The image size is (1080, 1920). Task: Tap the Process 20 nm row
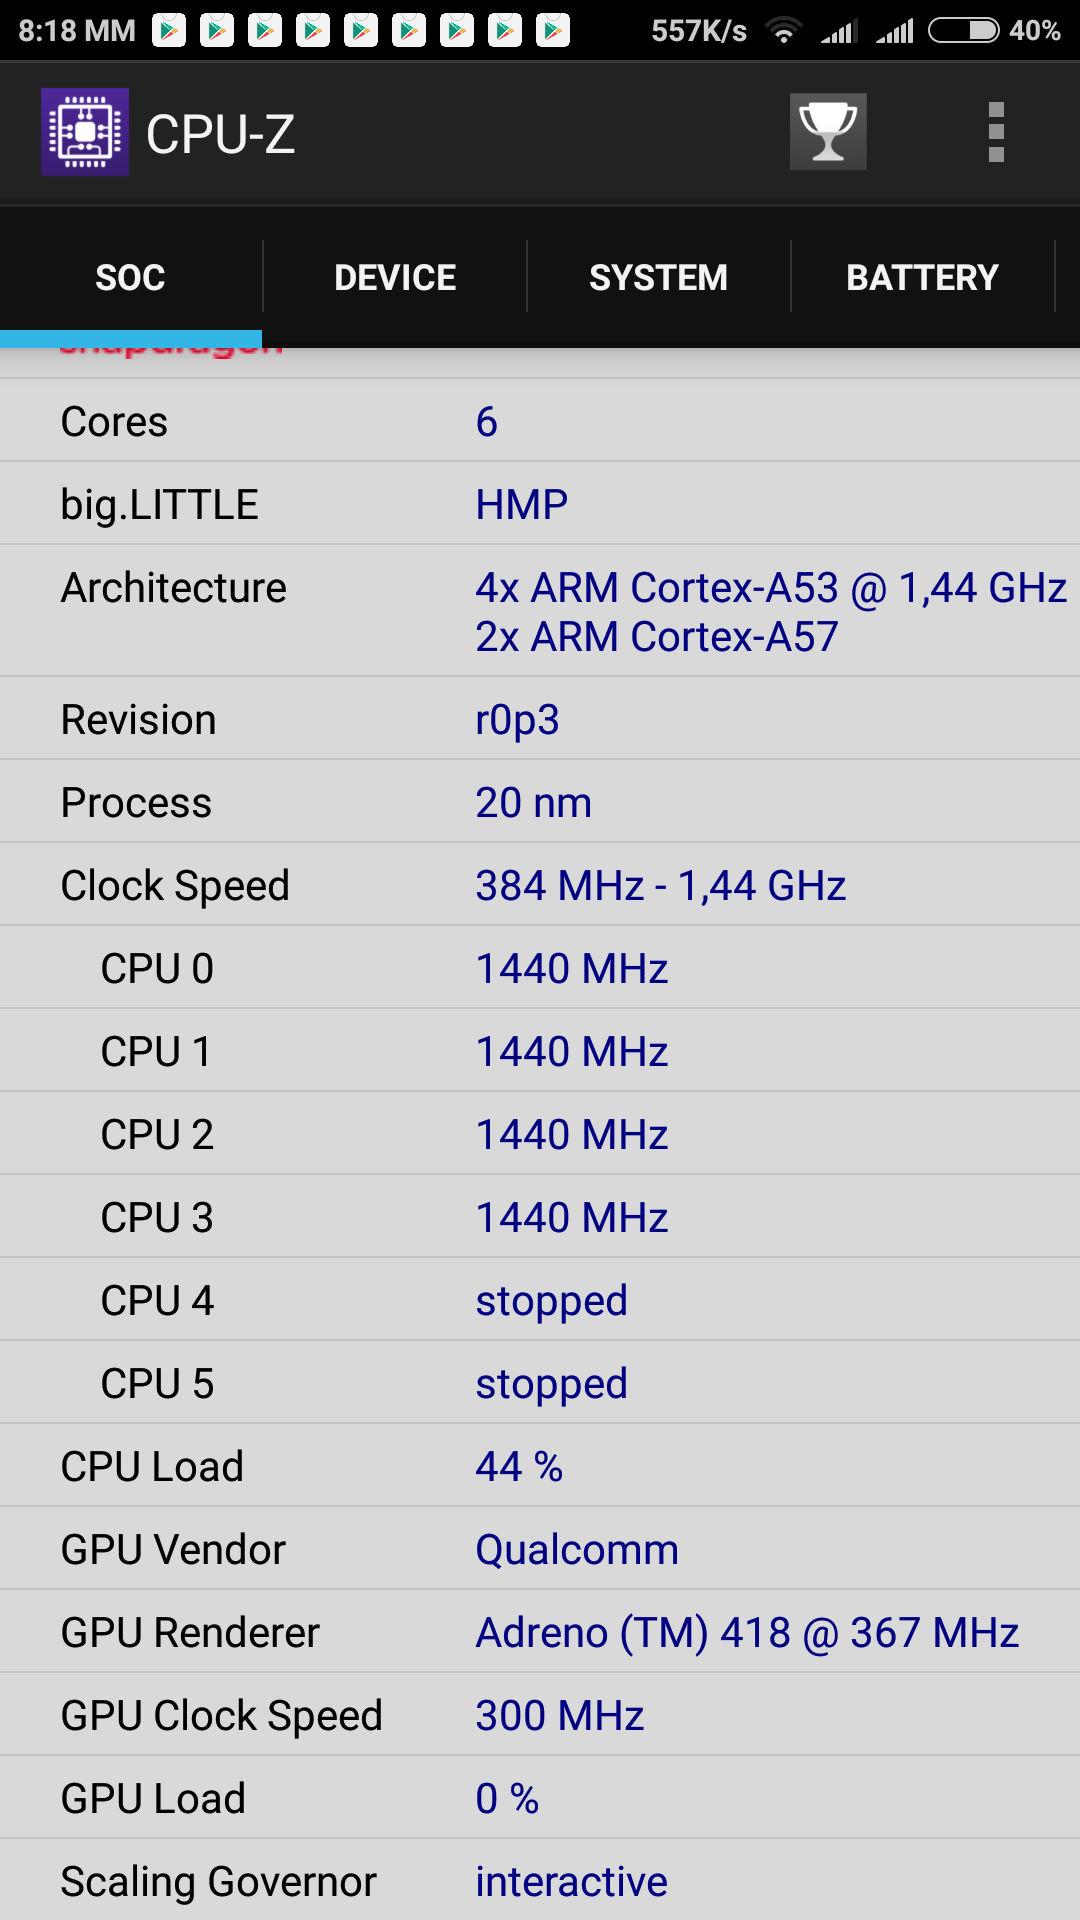(x=540, y=802)
